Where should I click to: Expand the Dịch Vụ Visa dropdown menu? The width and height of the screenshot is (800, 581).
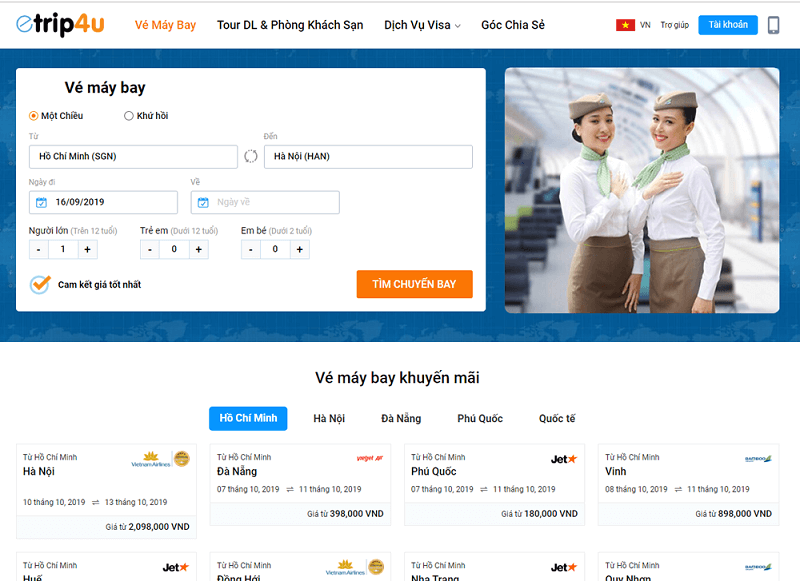(x=422, y=25)
